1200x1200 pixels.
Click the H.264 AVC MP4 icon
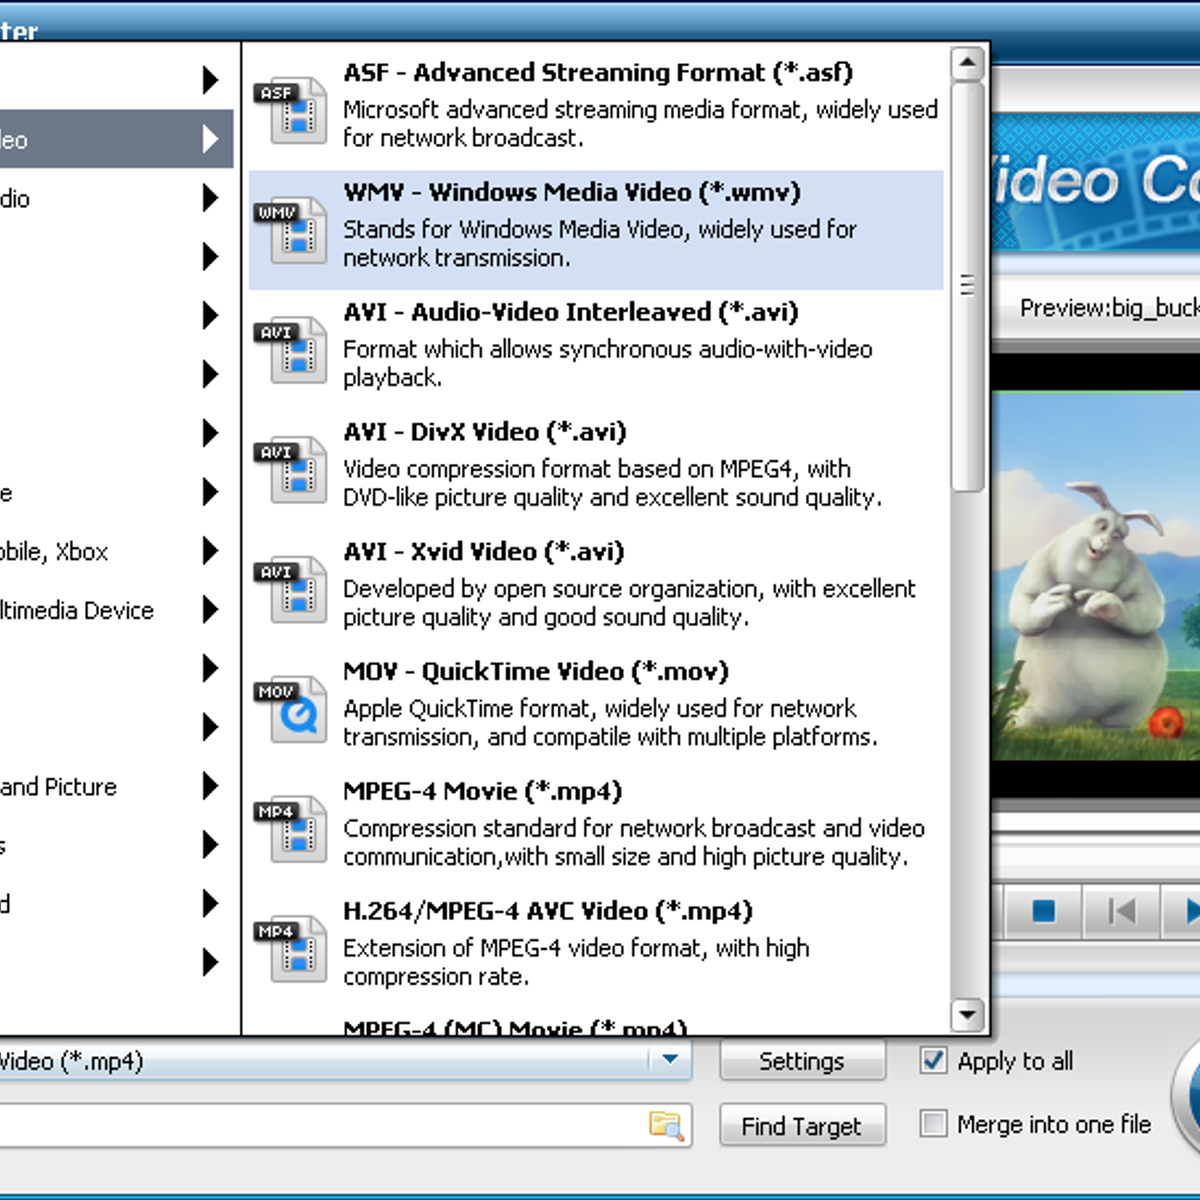290,950
